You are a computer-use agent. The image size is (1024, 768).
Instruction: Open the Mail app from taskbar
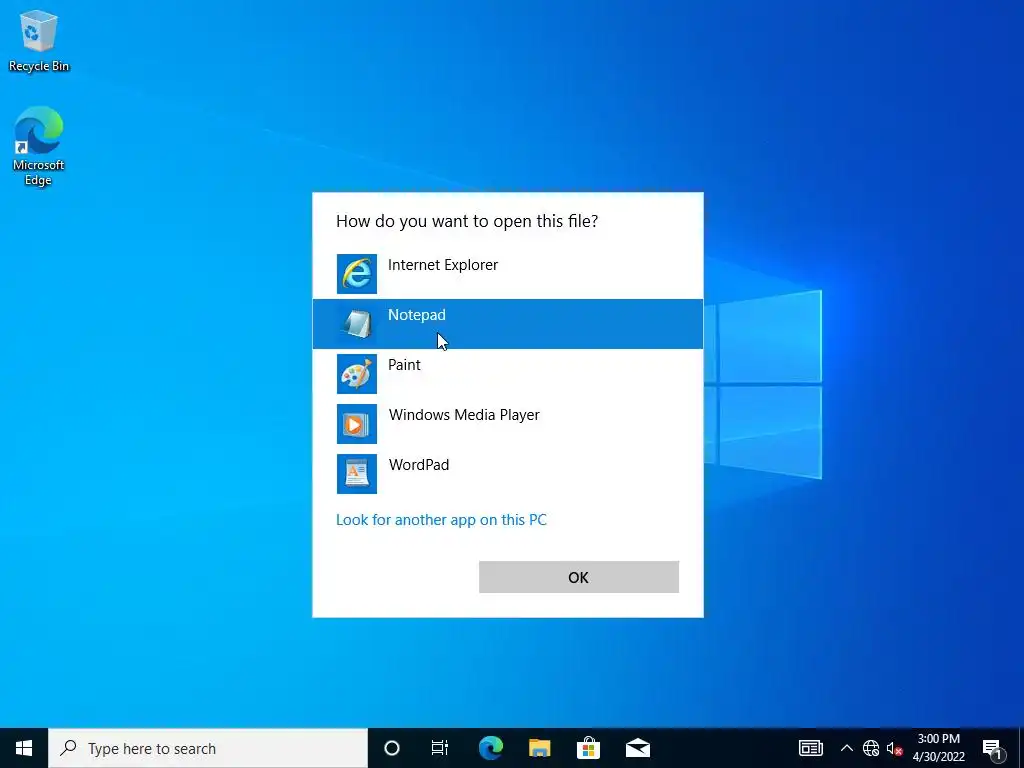click(637, 748)
